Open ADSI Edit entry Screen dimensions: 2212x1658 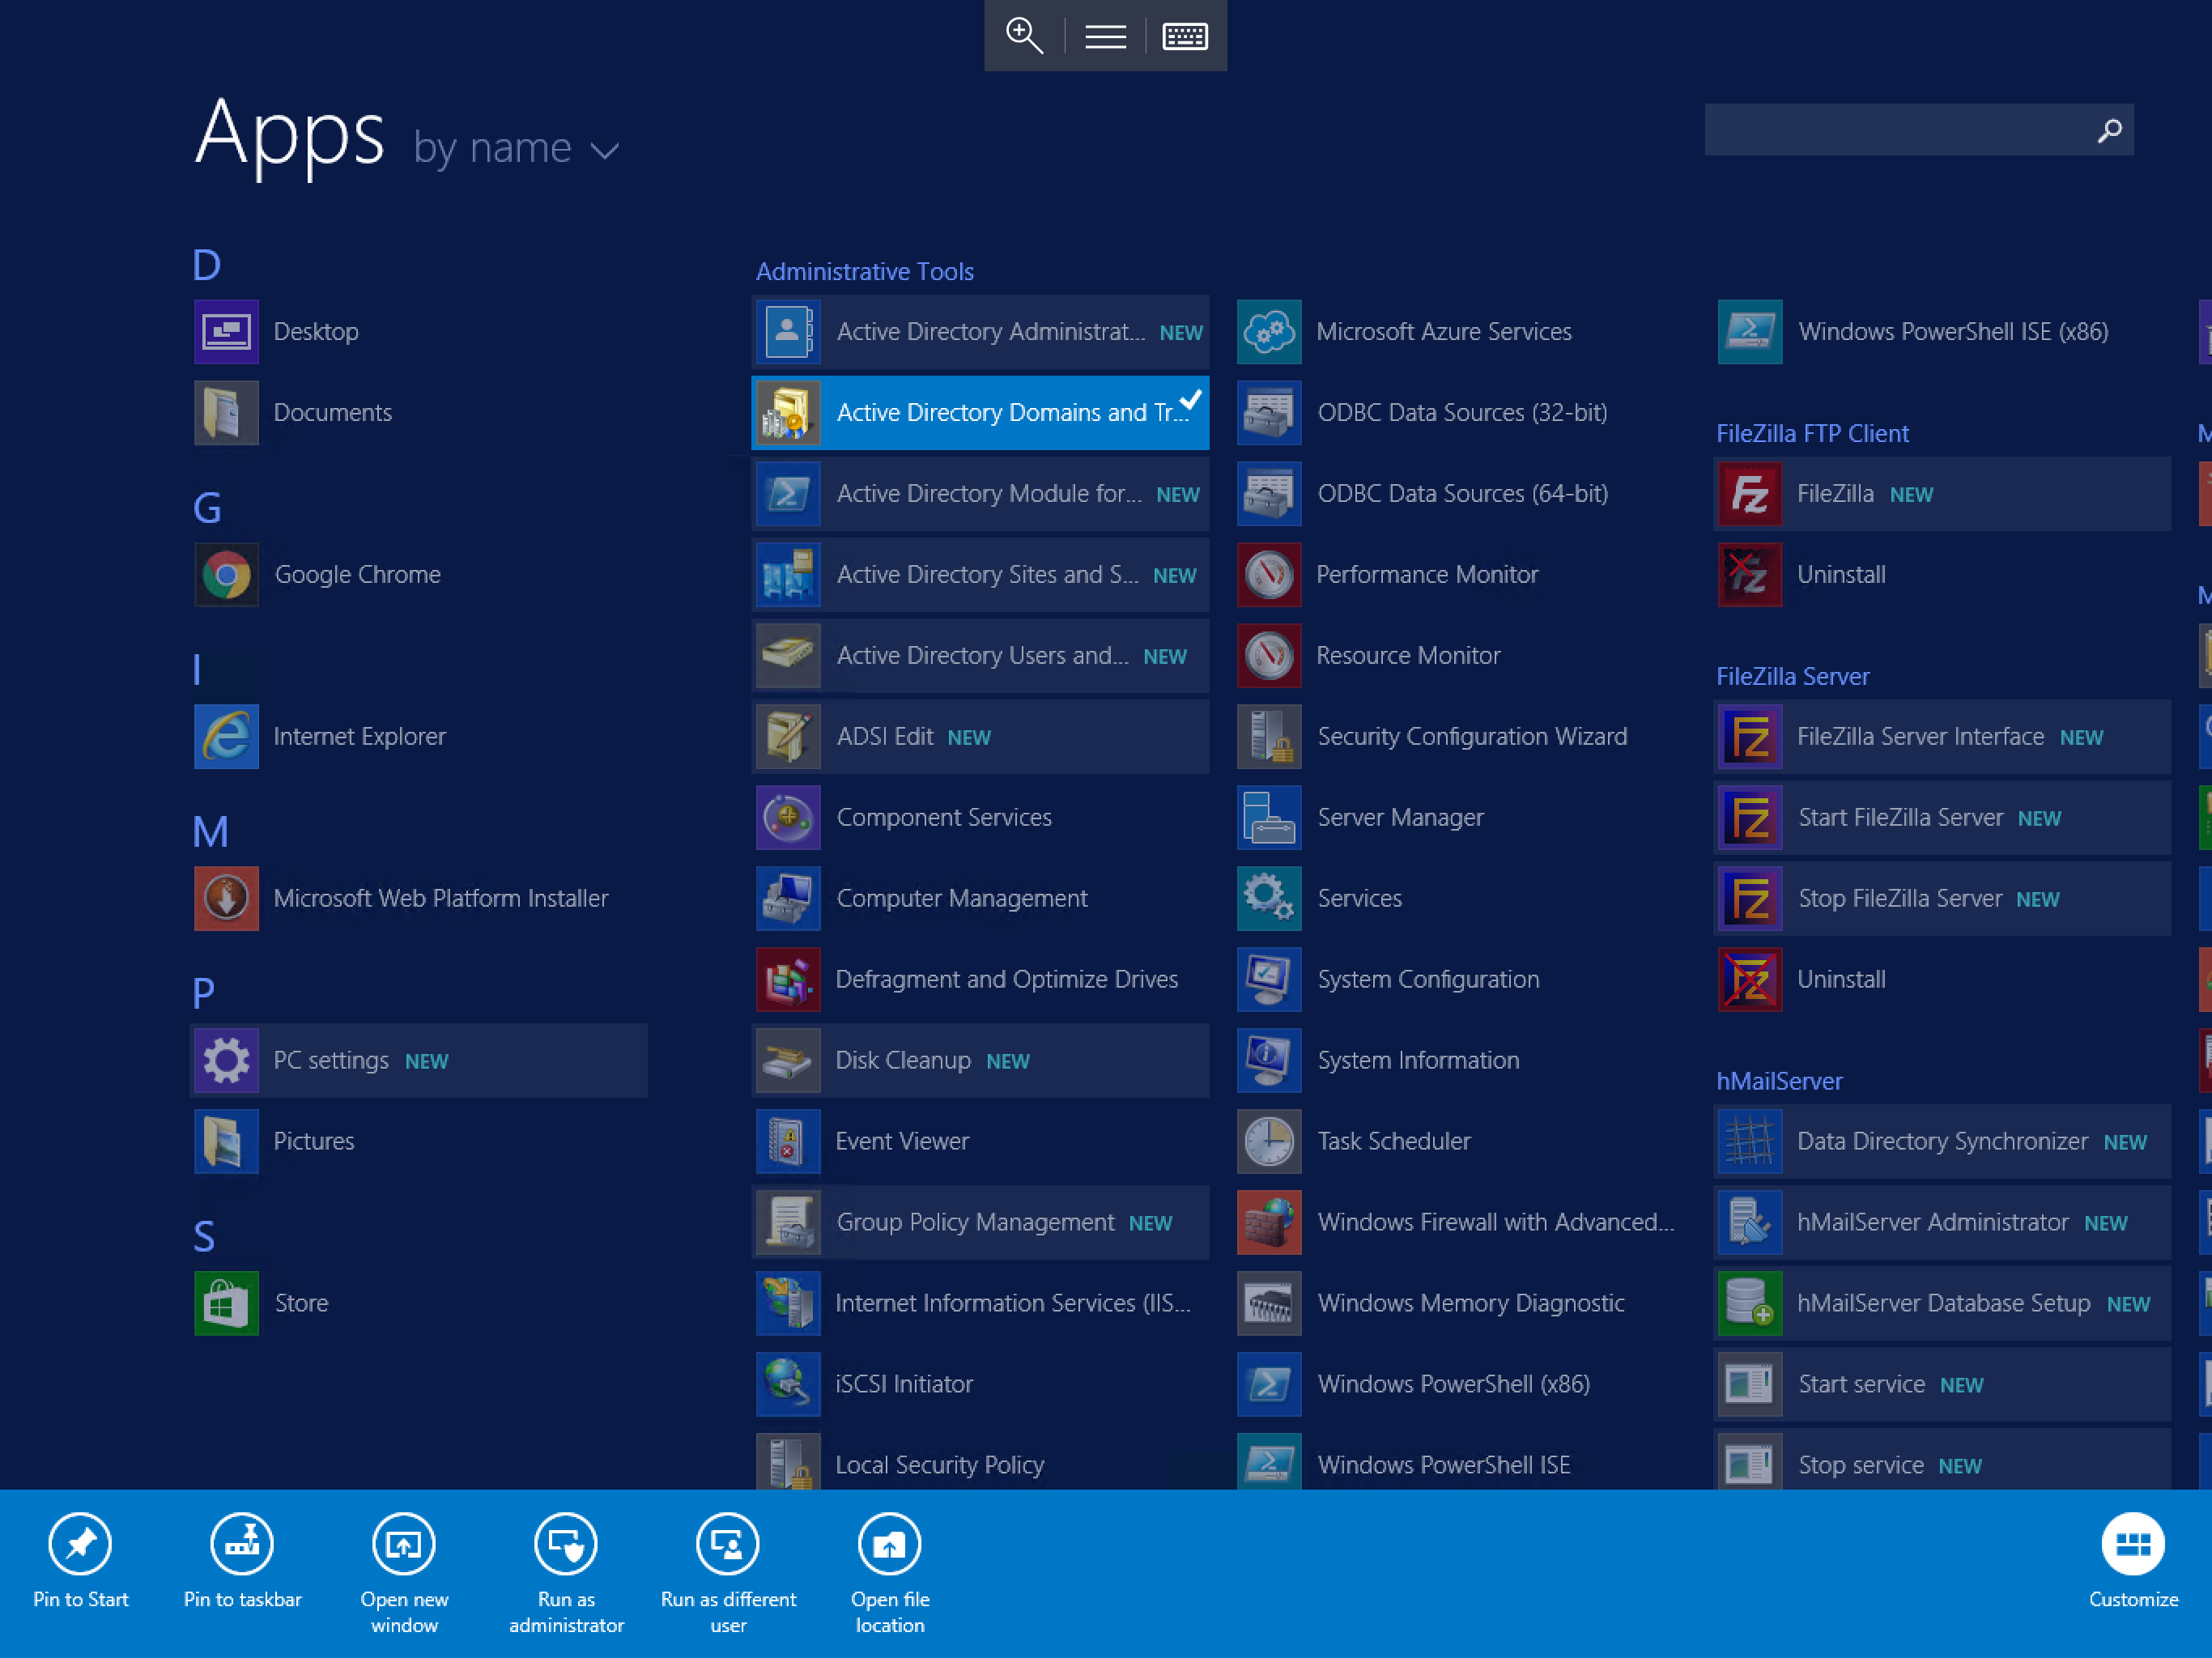(x=980, y=737)
